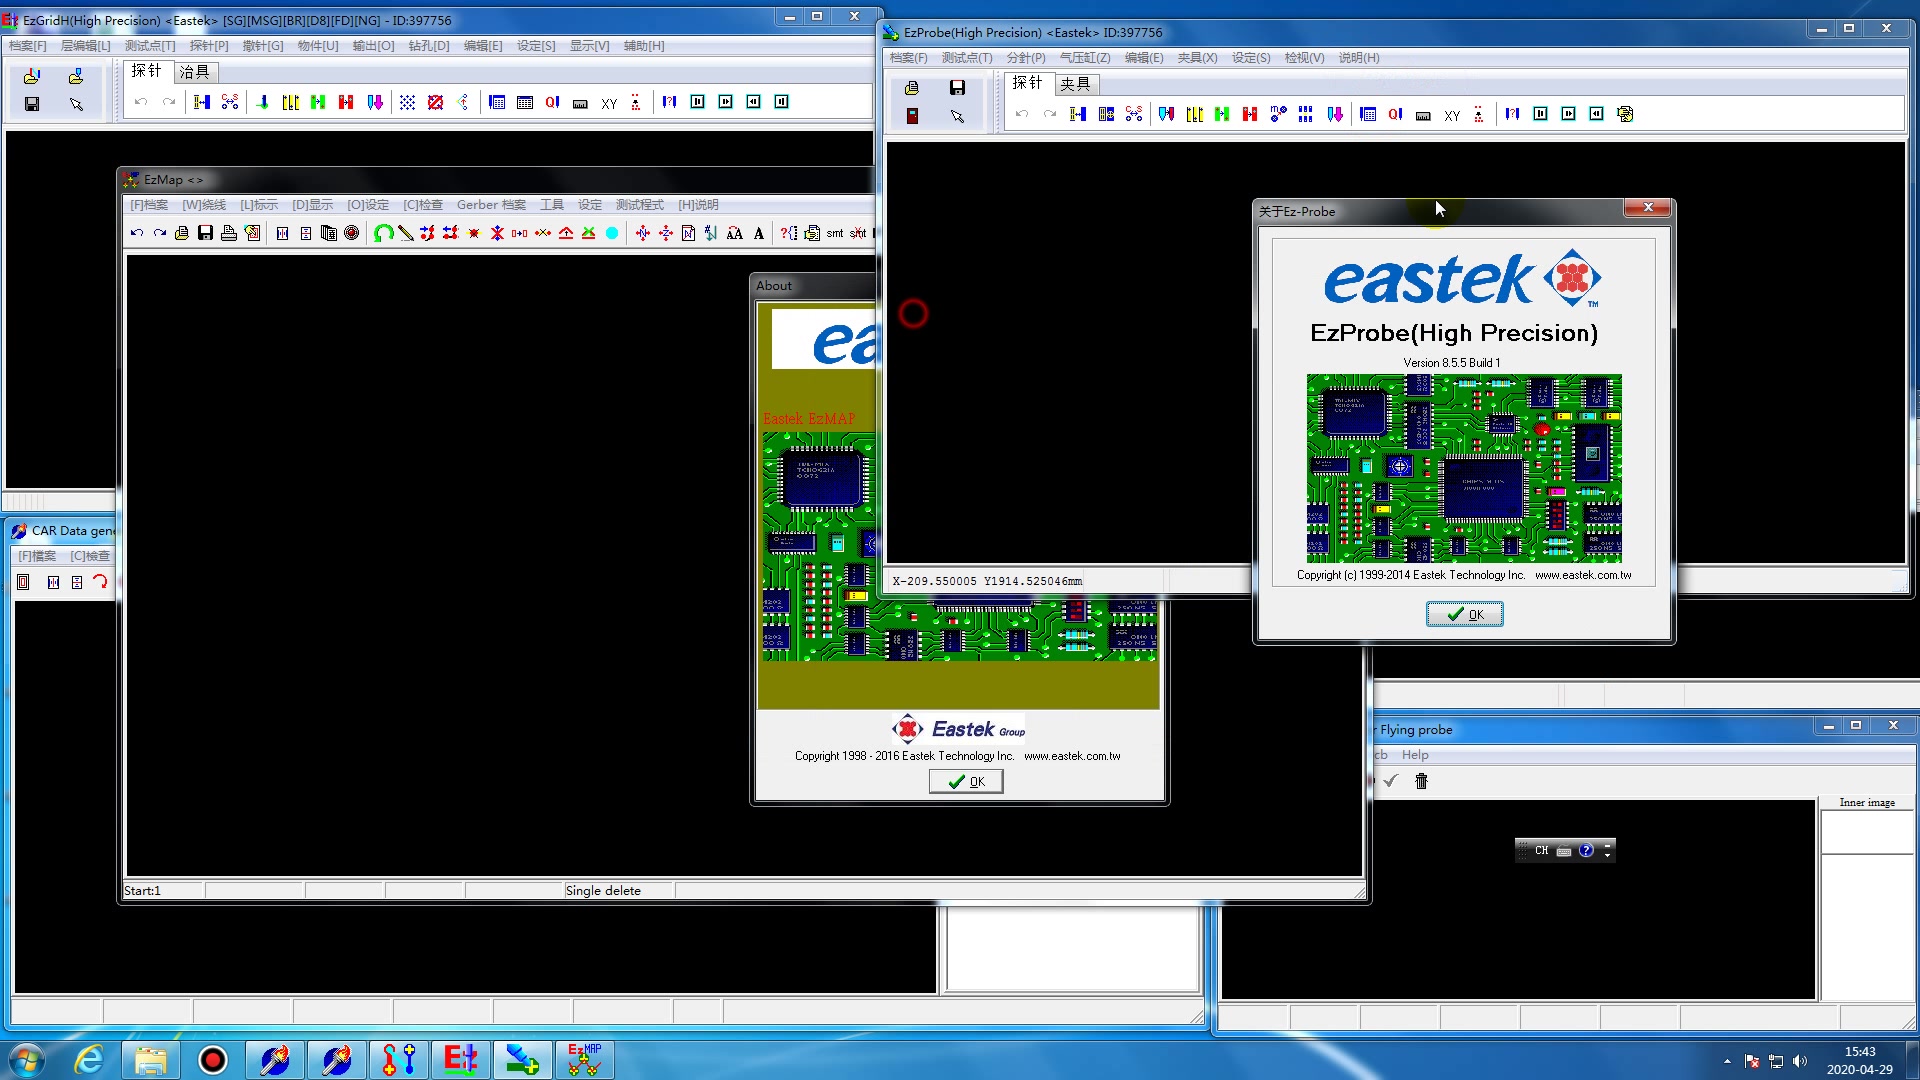
Task: Select the XY coordinate tool in EzProbe toolbar
Action: click(1452, 115)
